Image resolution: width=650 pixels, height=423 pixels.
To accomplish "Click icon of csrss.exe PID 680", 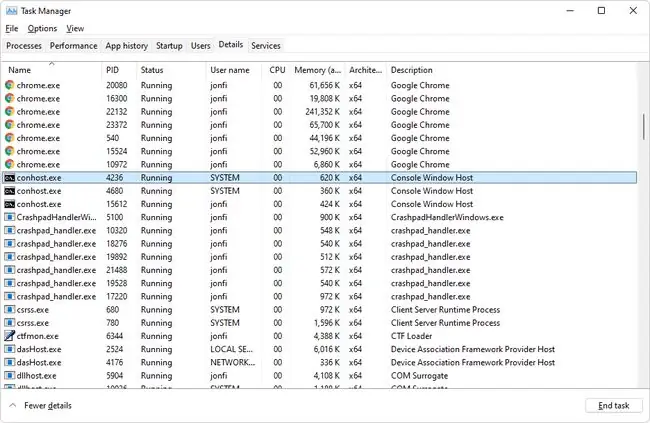I will tap(10, 310).
